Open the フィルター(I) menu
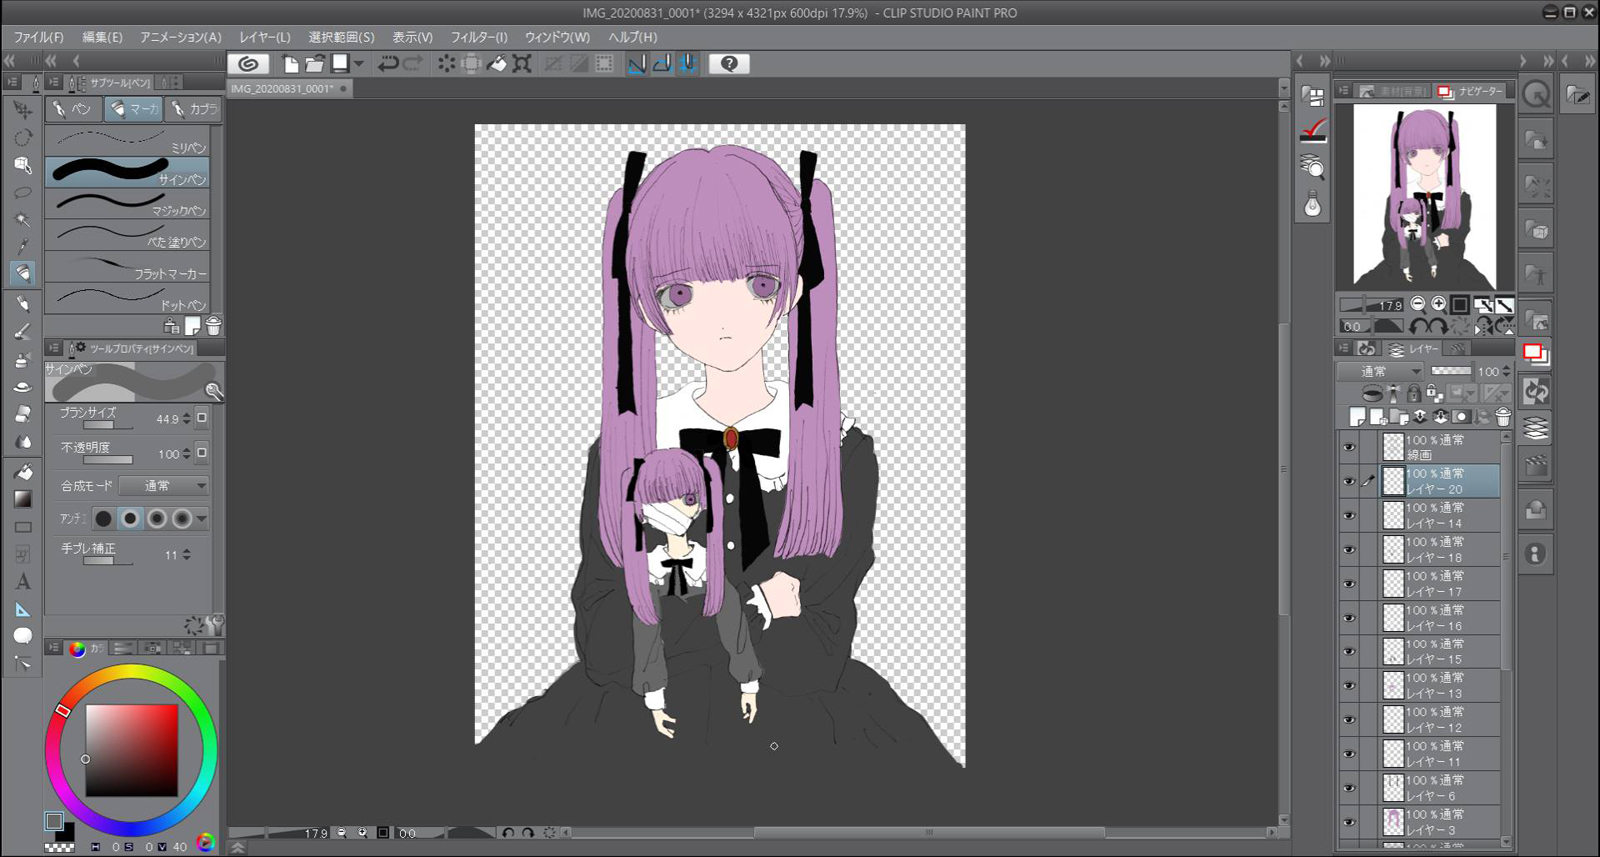This screenshot has height=857, width=1600. [x=479, y=37]
